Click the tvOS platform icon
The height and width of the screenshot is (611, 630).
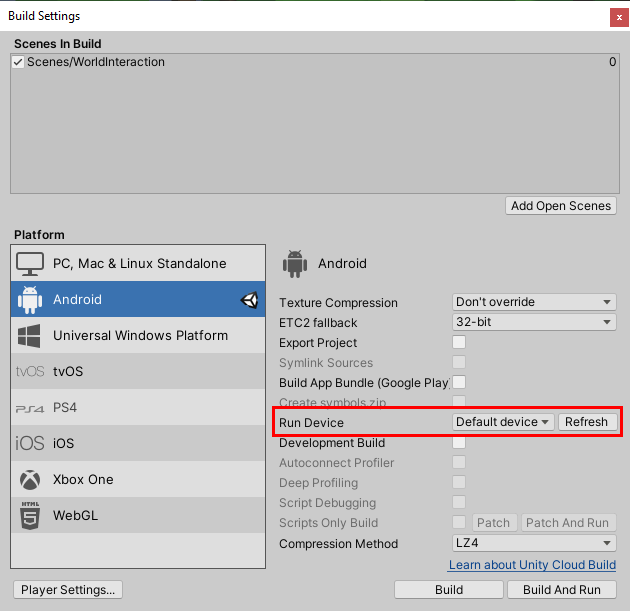coord(30,372)
